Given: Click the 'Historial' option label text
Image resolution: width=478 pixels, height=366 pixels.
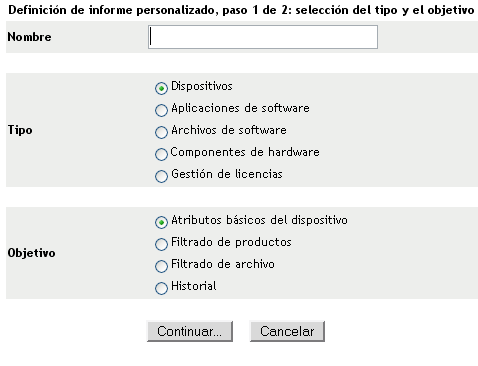Looking at the screenshot, I should pyautogui.click(x=194, y=286).
